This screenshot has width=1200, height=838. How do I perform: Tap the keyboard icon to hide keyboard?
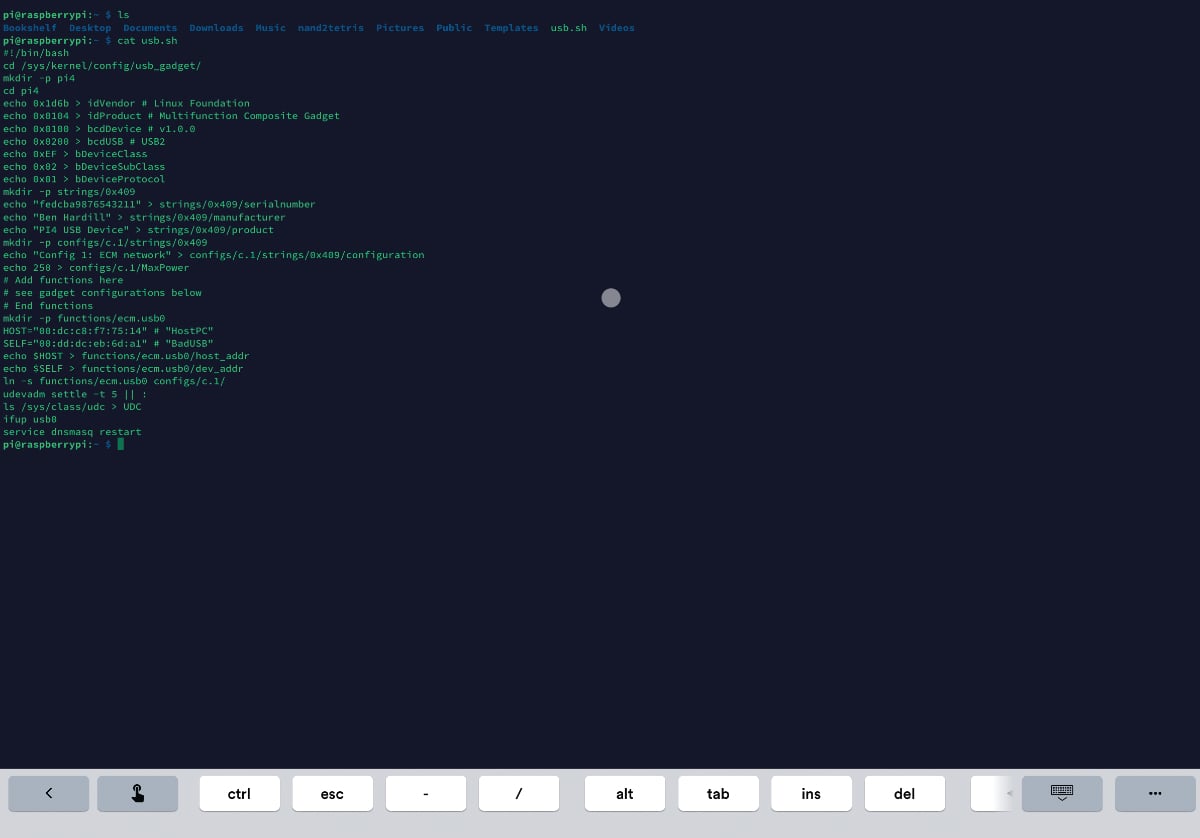point(1061,793)
